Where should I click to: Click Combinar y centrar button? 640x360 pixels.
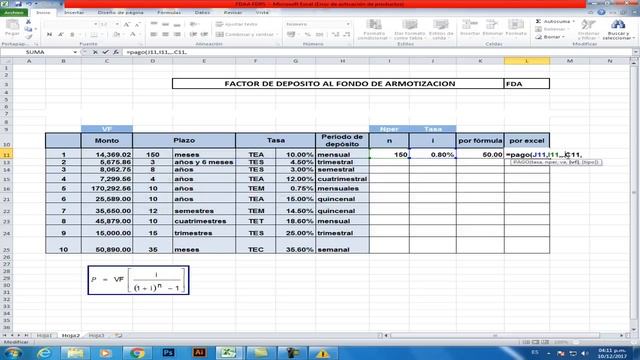(x=247, y=35)
